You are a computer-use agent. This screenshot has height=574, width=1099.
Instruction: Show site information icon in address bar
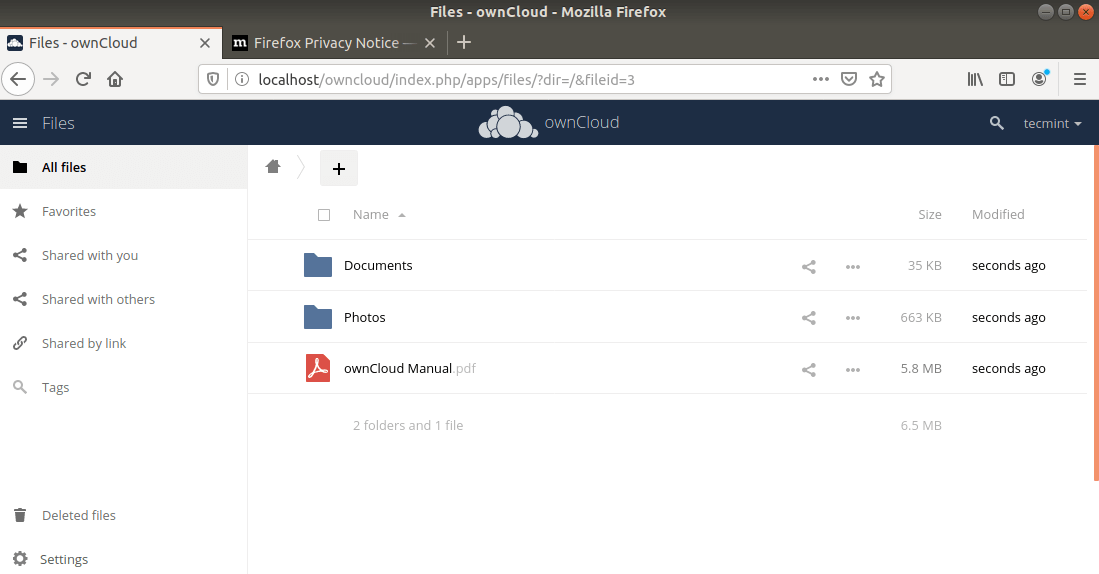point(242,79)
